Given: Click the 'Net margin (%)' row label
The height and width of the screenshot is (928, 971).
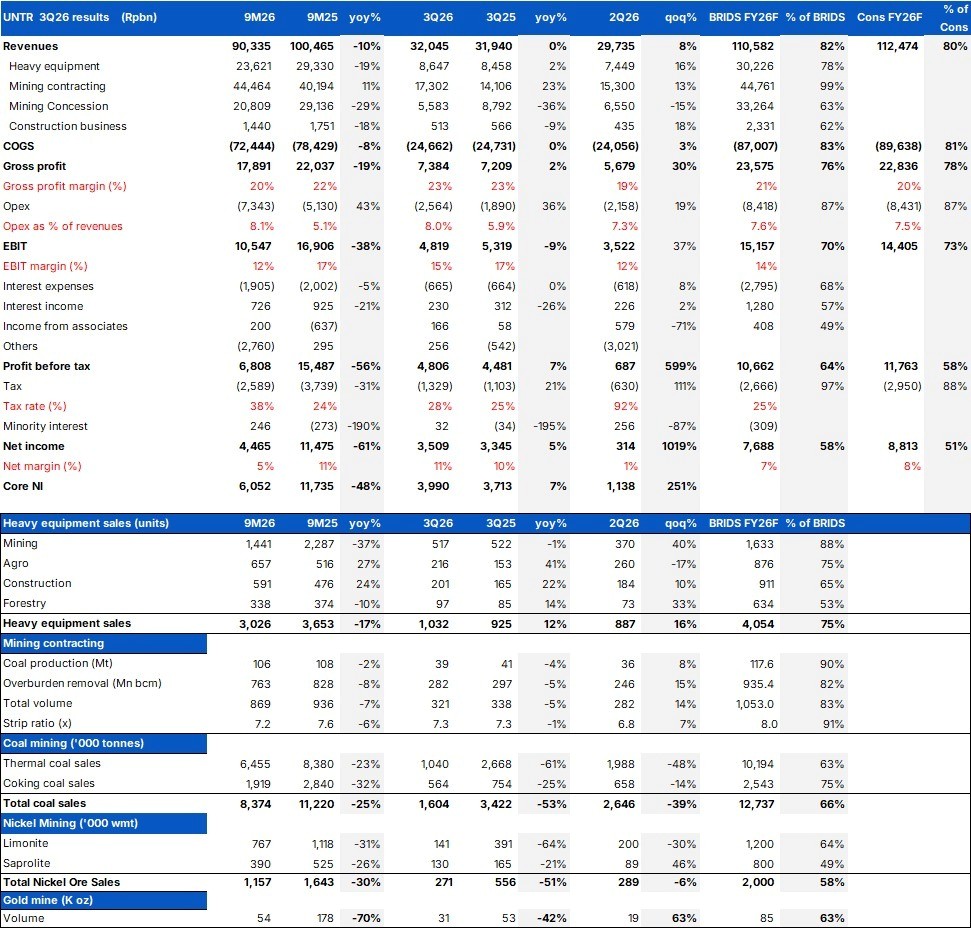Looking at the screenshot, I should pyautogui.click(x=42, y=466).
